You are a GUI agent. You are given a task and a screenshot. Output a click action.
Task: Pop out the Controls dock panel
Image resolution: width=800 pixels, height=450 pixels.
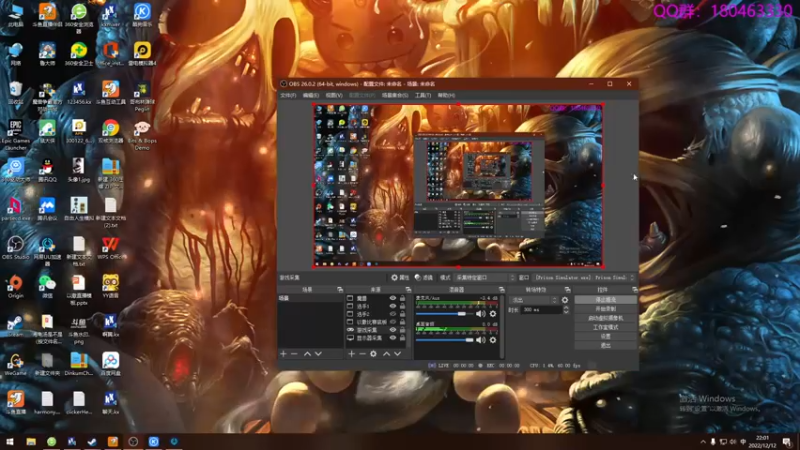[635, 290]
